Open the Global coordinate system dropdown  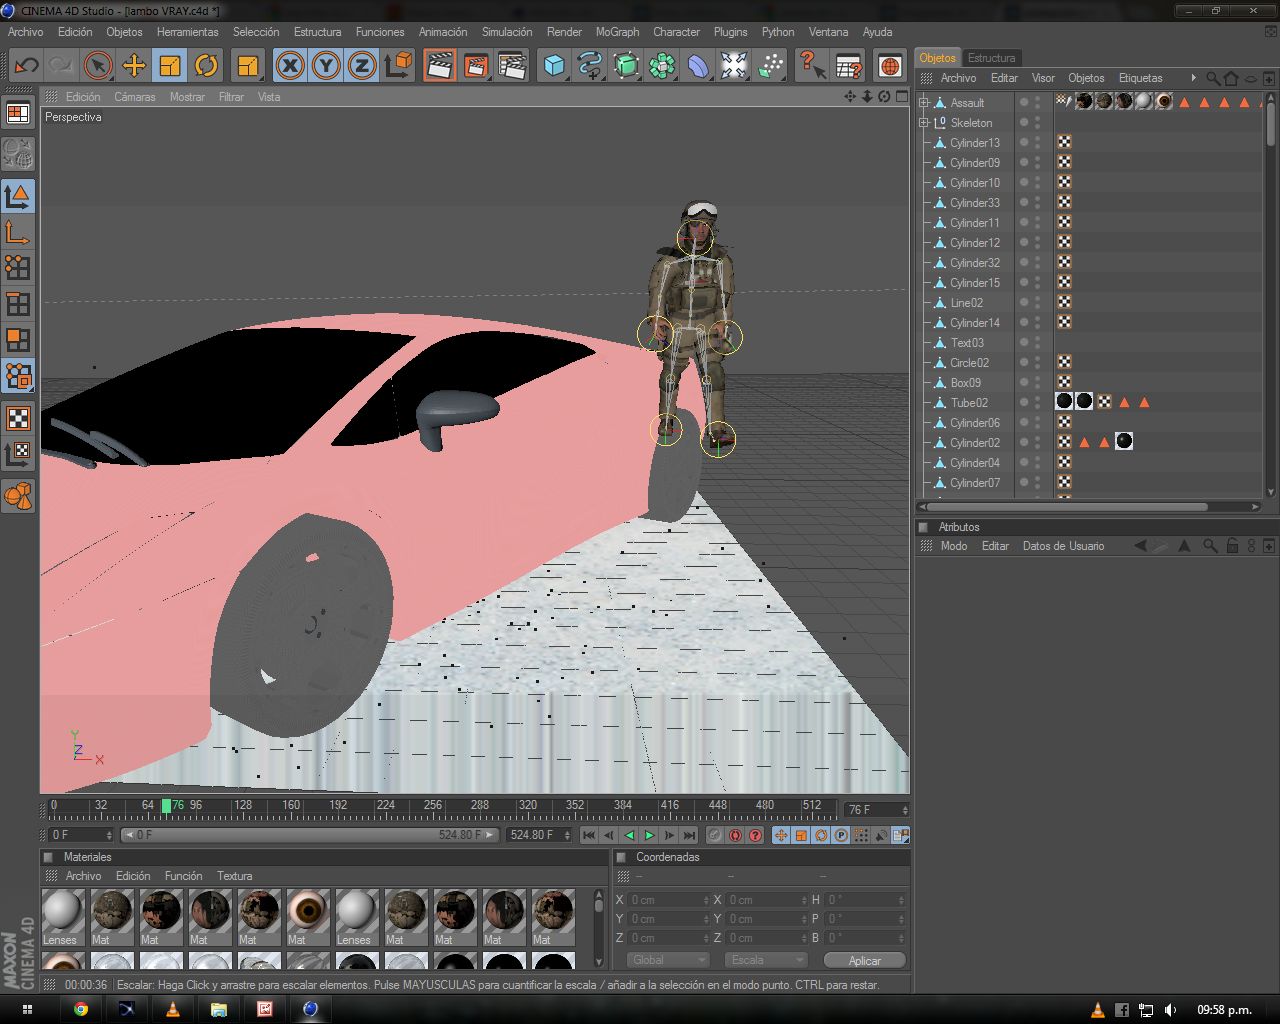pyautogui.click(x=668, y=960)
